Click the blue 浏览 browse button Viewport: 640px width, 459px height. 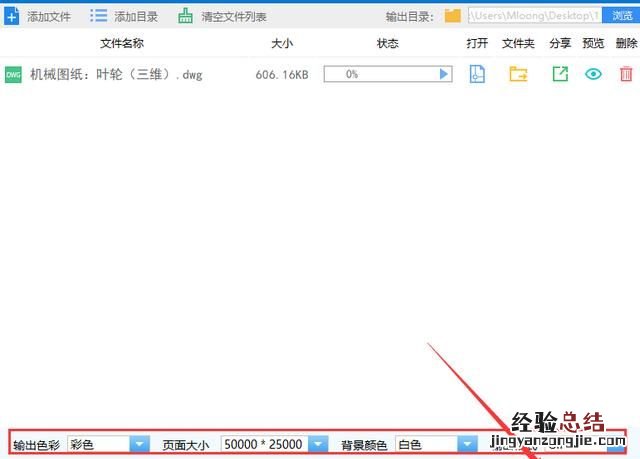[x=622, y=16]
